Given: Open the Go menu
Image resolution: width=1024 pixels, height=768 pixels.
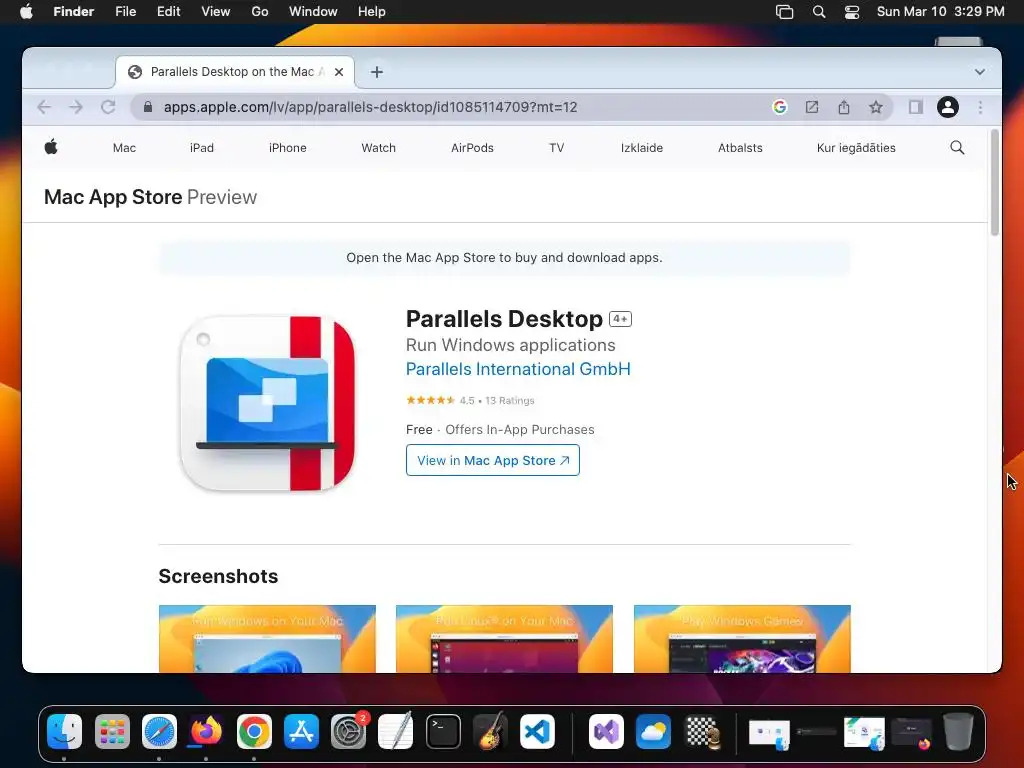Looking at the screenshot, I should 260,11.
